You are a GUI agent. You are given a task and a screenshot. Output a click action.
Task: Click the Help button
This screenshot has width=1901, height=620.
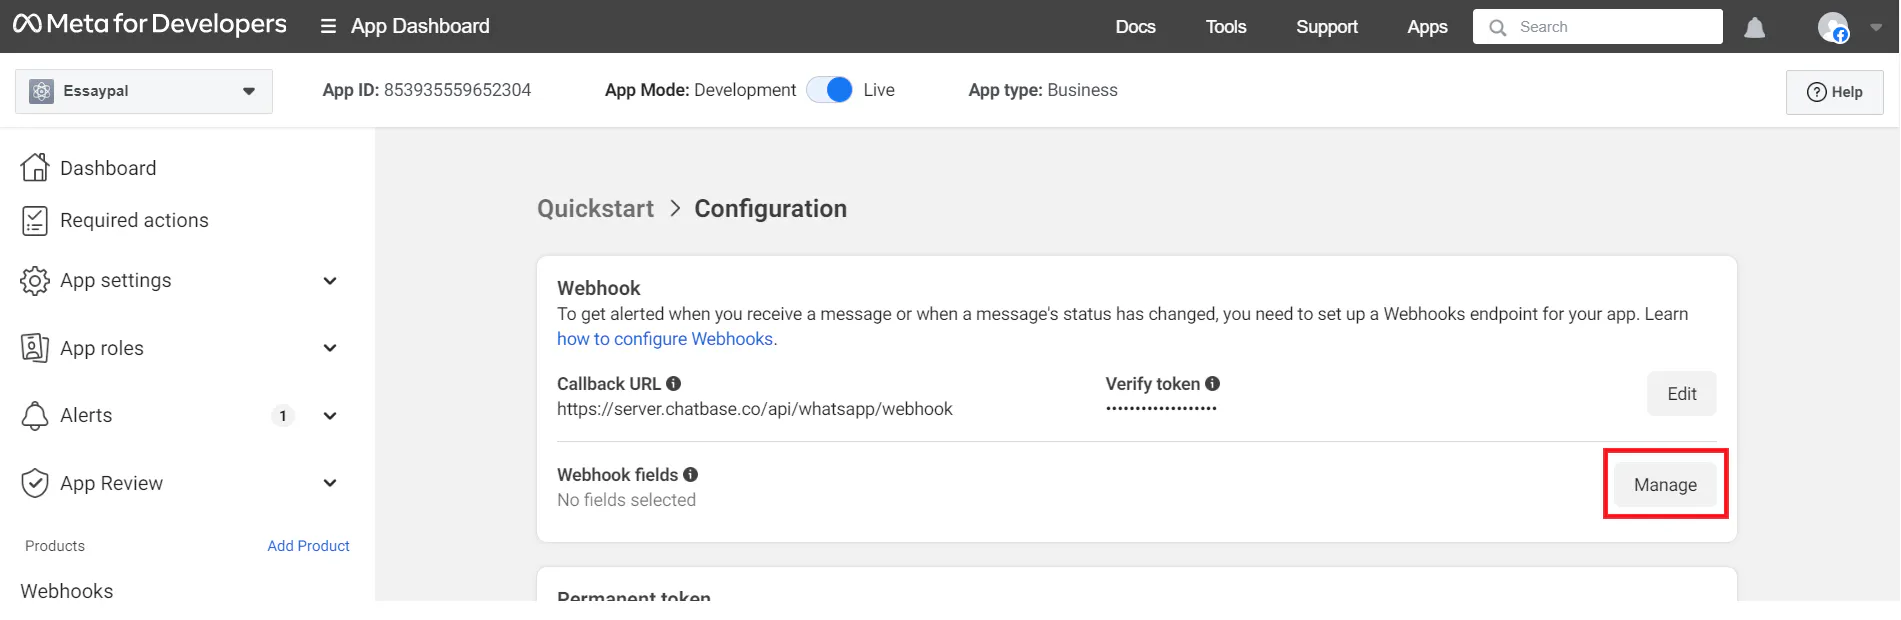[x=1834, y=92]
